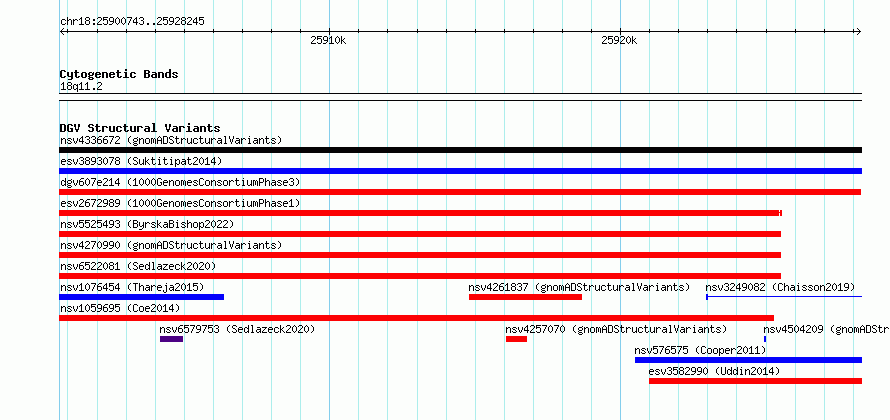Open esv2672989 (1000GenomesConsortiumPhase1) label
This screenshot has height=420, width=890.
[x=180, y=203]
